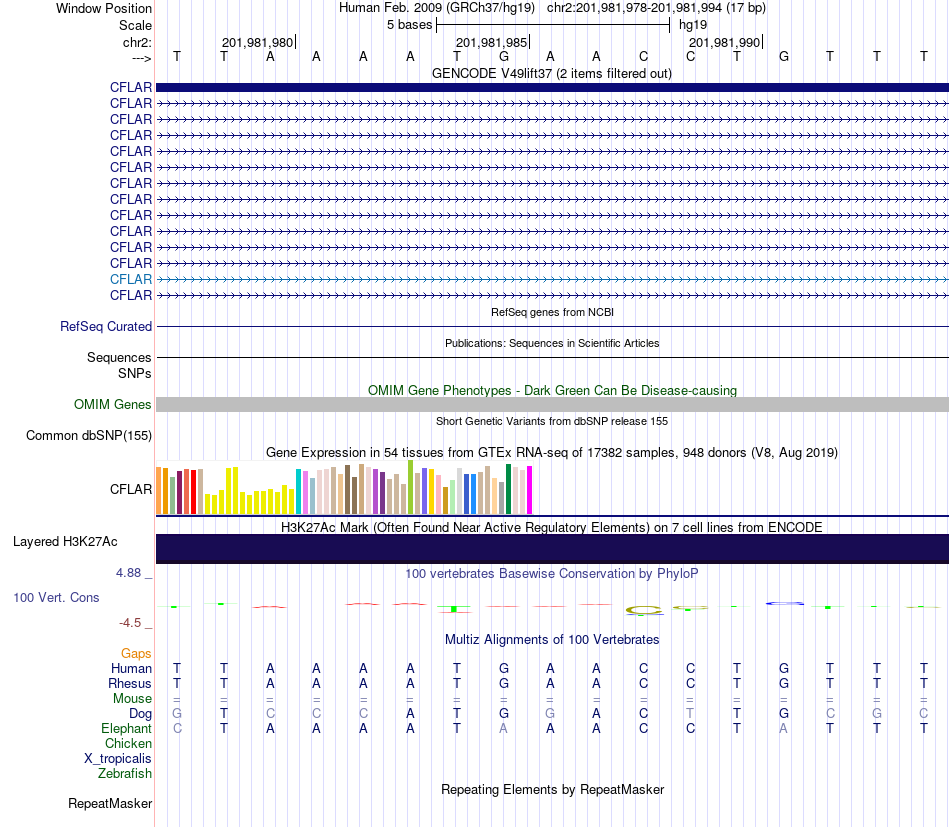
Task: Open the GTEx Gene Expression track title
Action: pos(552,453)
